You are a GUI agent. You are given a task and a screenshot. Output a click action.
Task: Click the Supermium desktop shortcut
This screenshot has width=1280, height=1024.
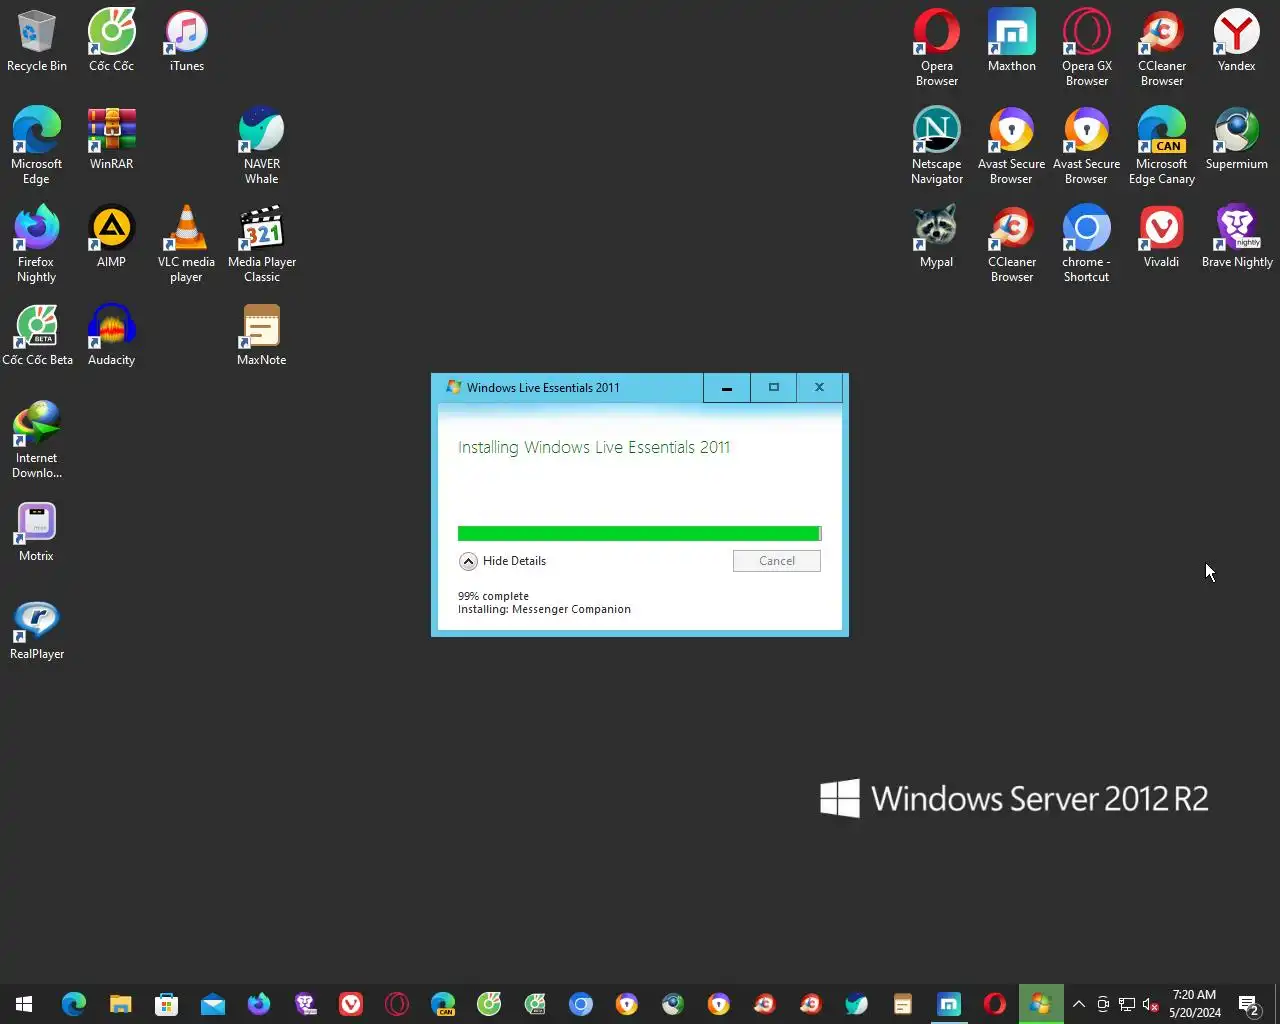click(x=1237, y=139)
